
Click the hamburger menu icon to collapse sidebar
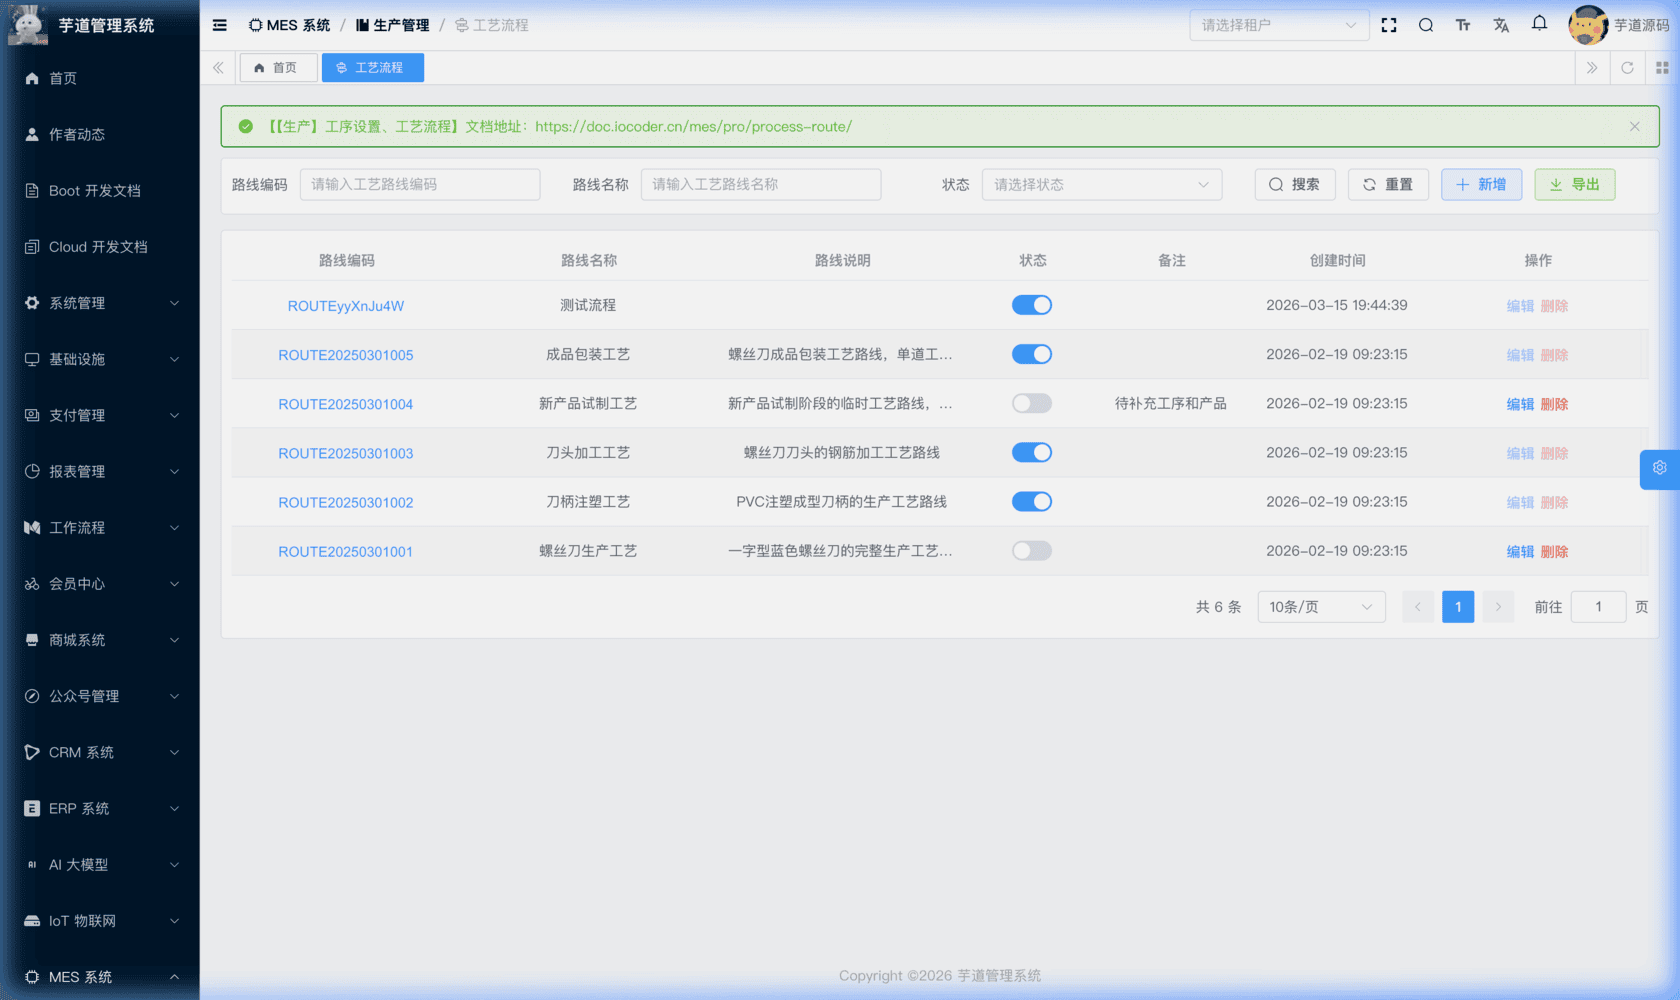(219, 25)
